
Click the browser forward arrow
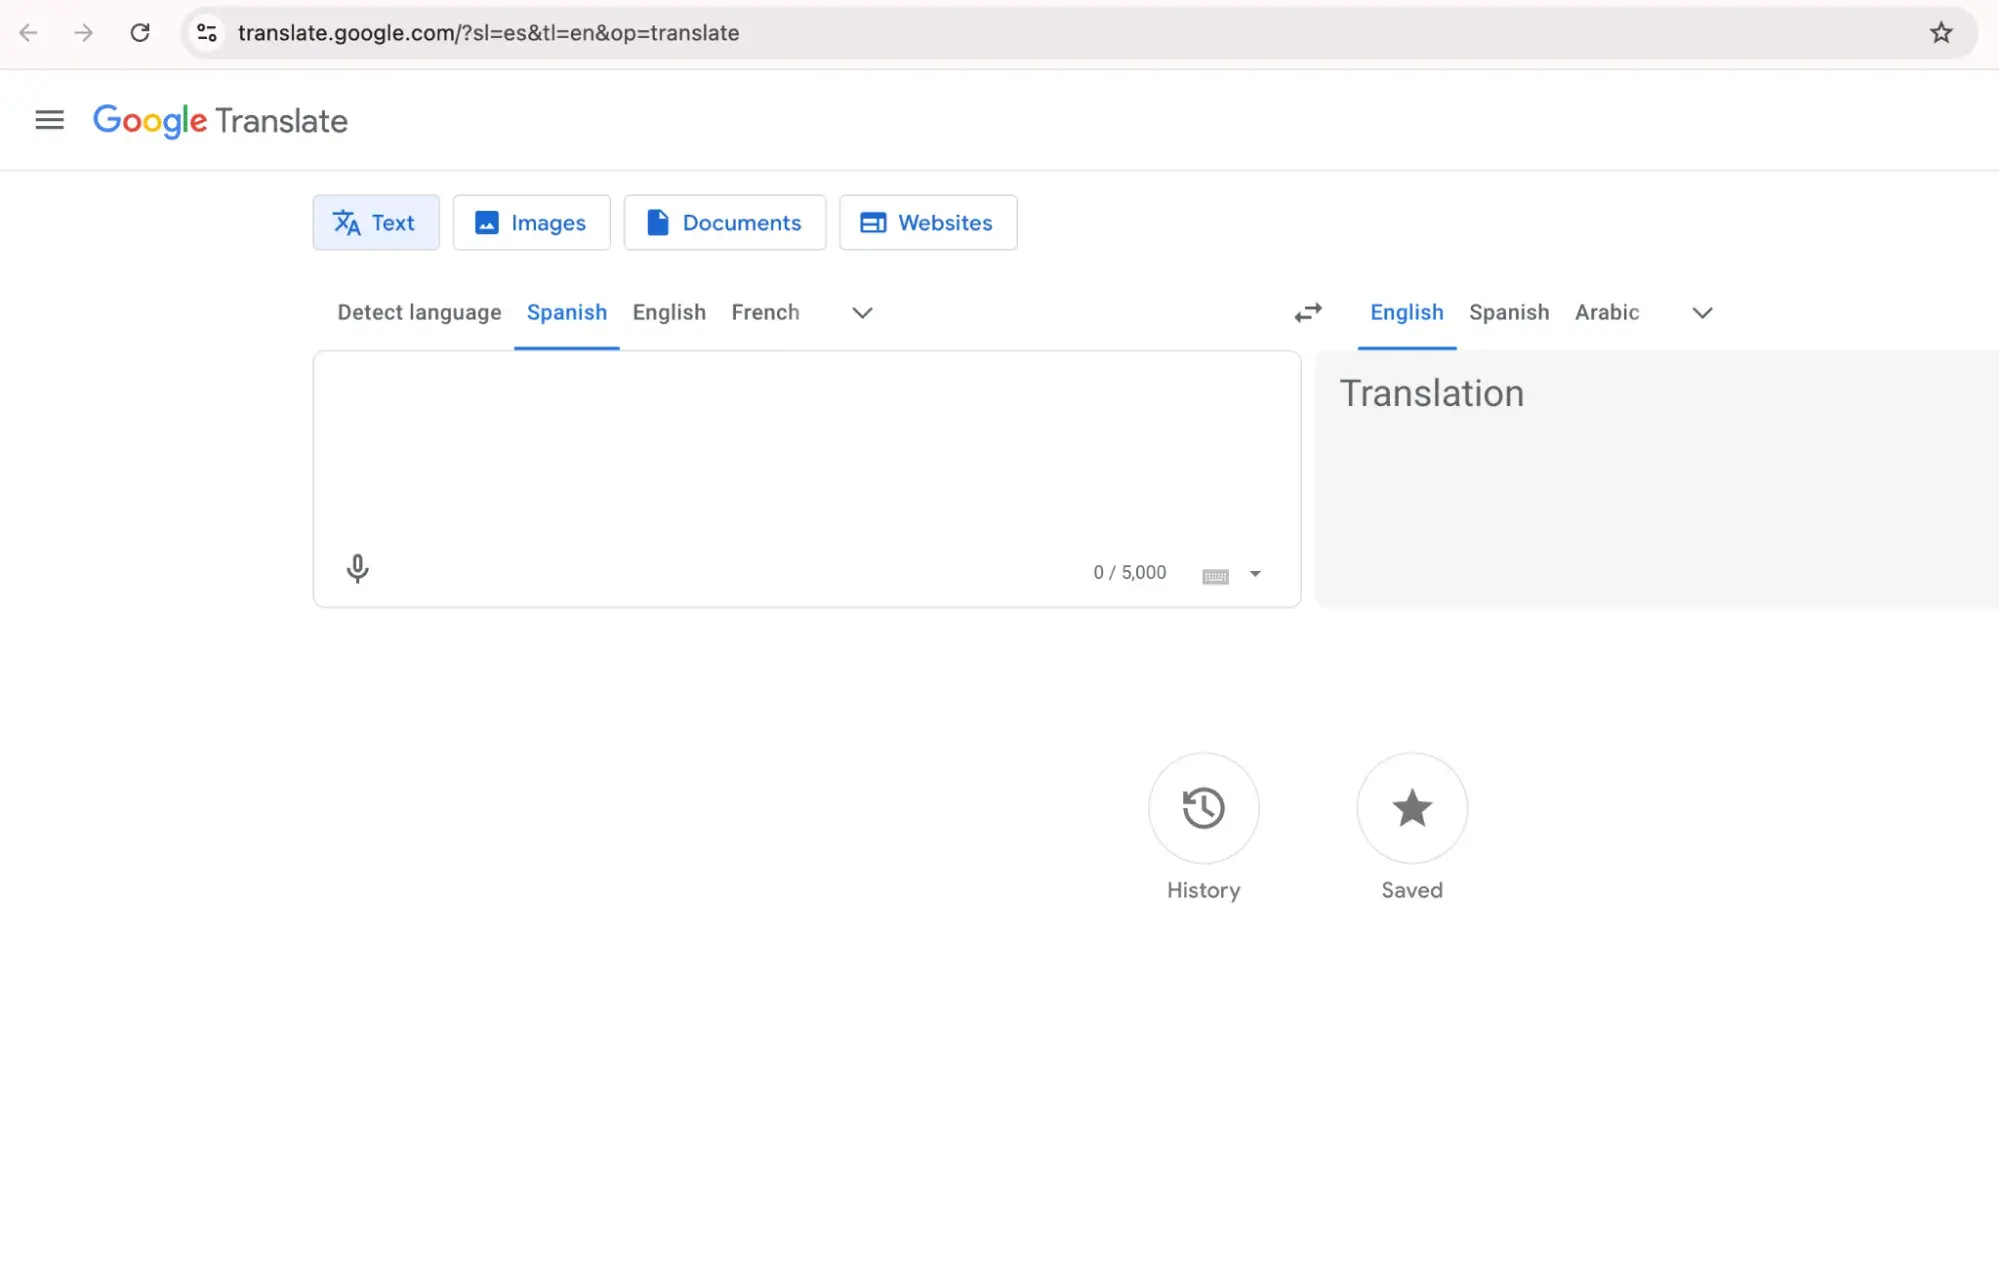tap(84, 32)
